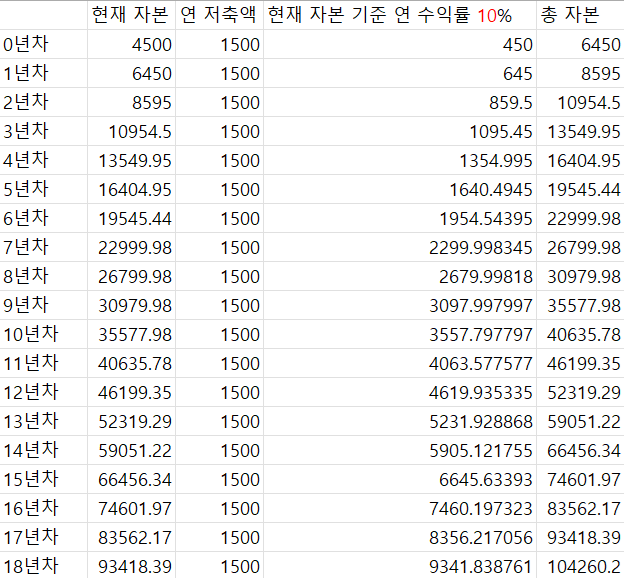
Task: Select the row label 3년차
Action: [x=43, y=131]
